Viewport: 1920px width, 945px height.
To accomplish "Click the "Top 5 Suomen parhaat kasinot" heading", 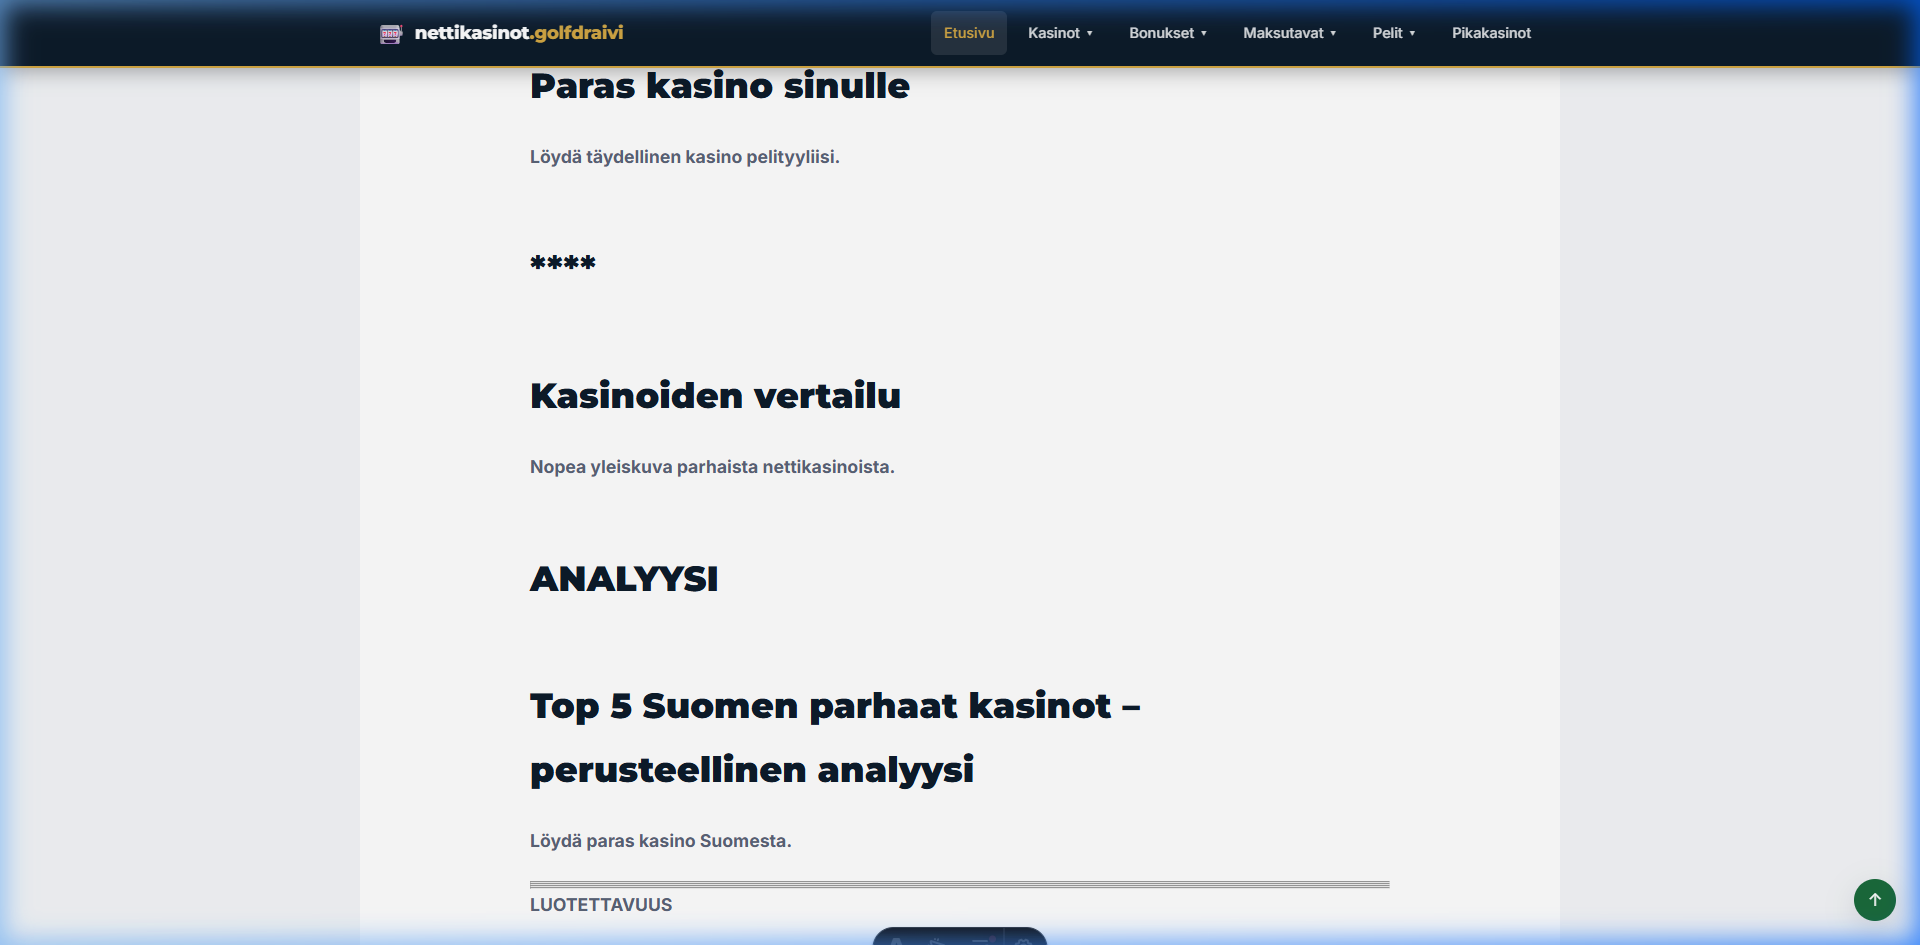I will click(835, 737).
